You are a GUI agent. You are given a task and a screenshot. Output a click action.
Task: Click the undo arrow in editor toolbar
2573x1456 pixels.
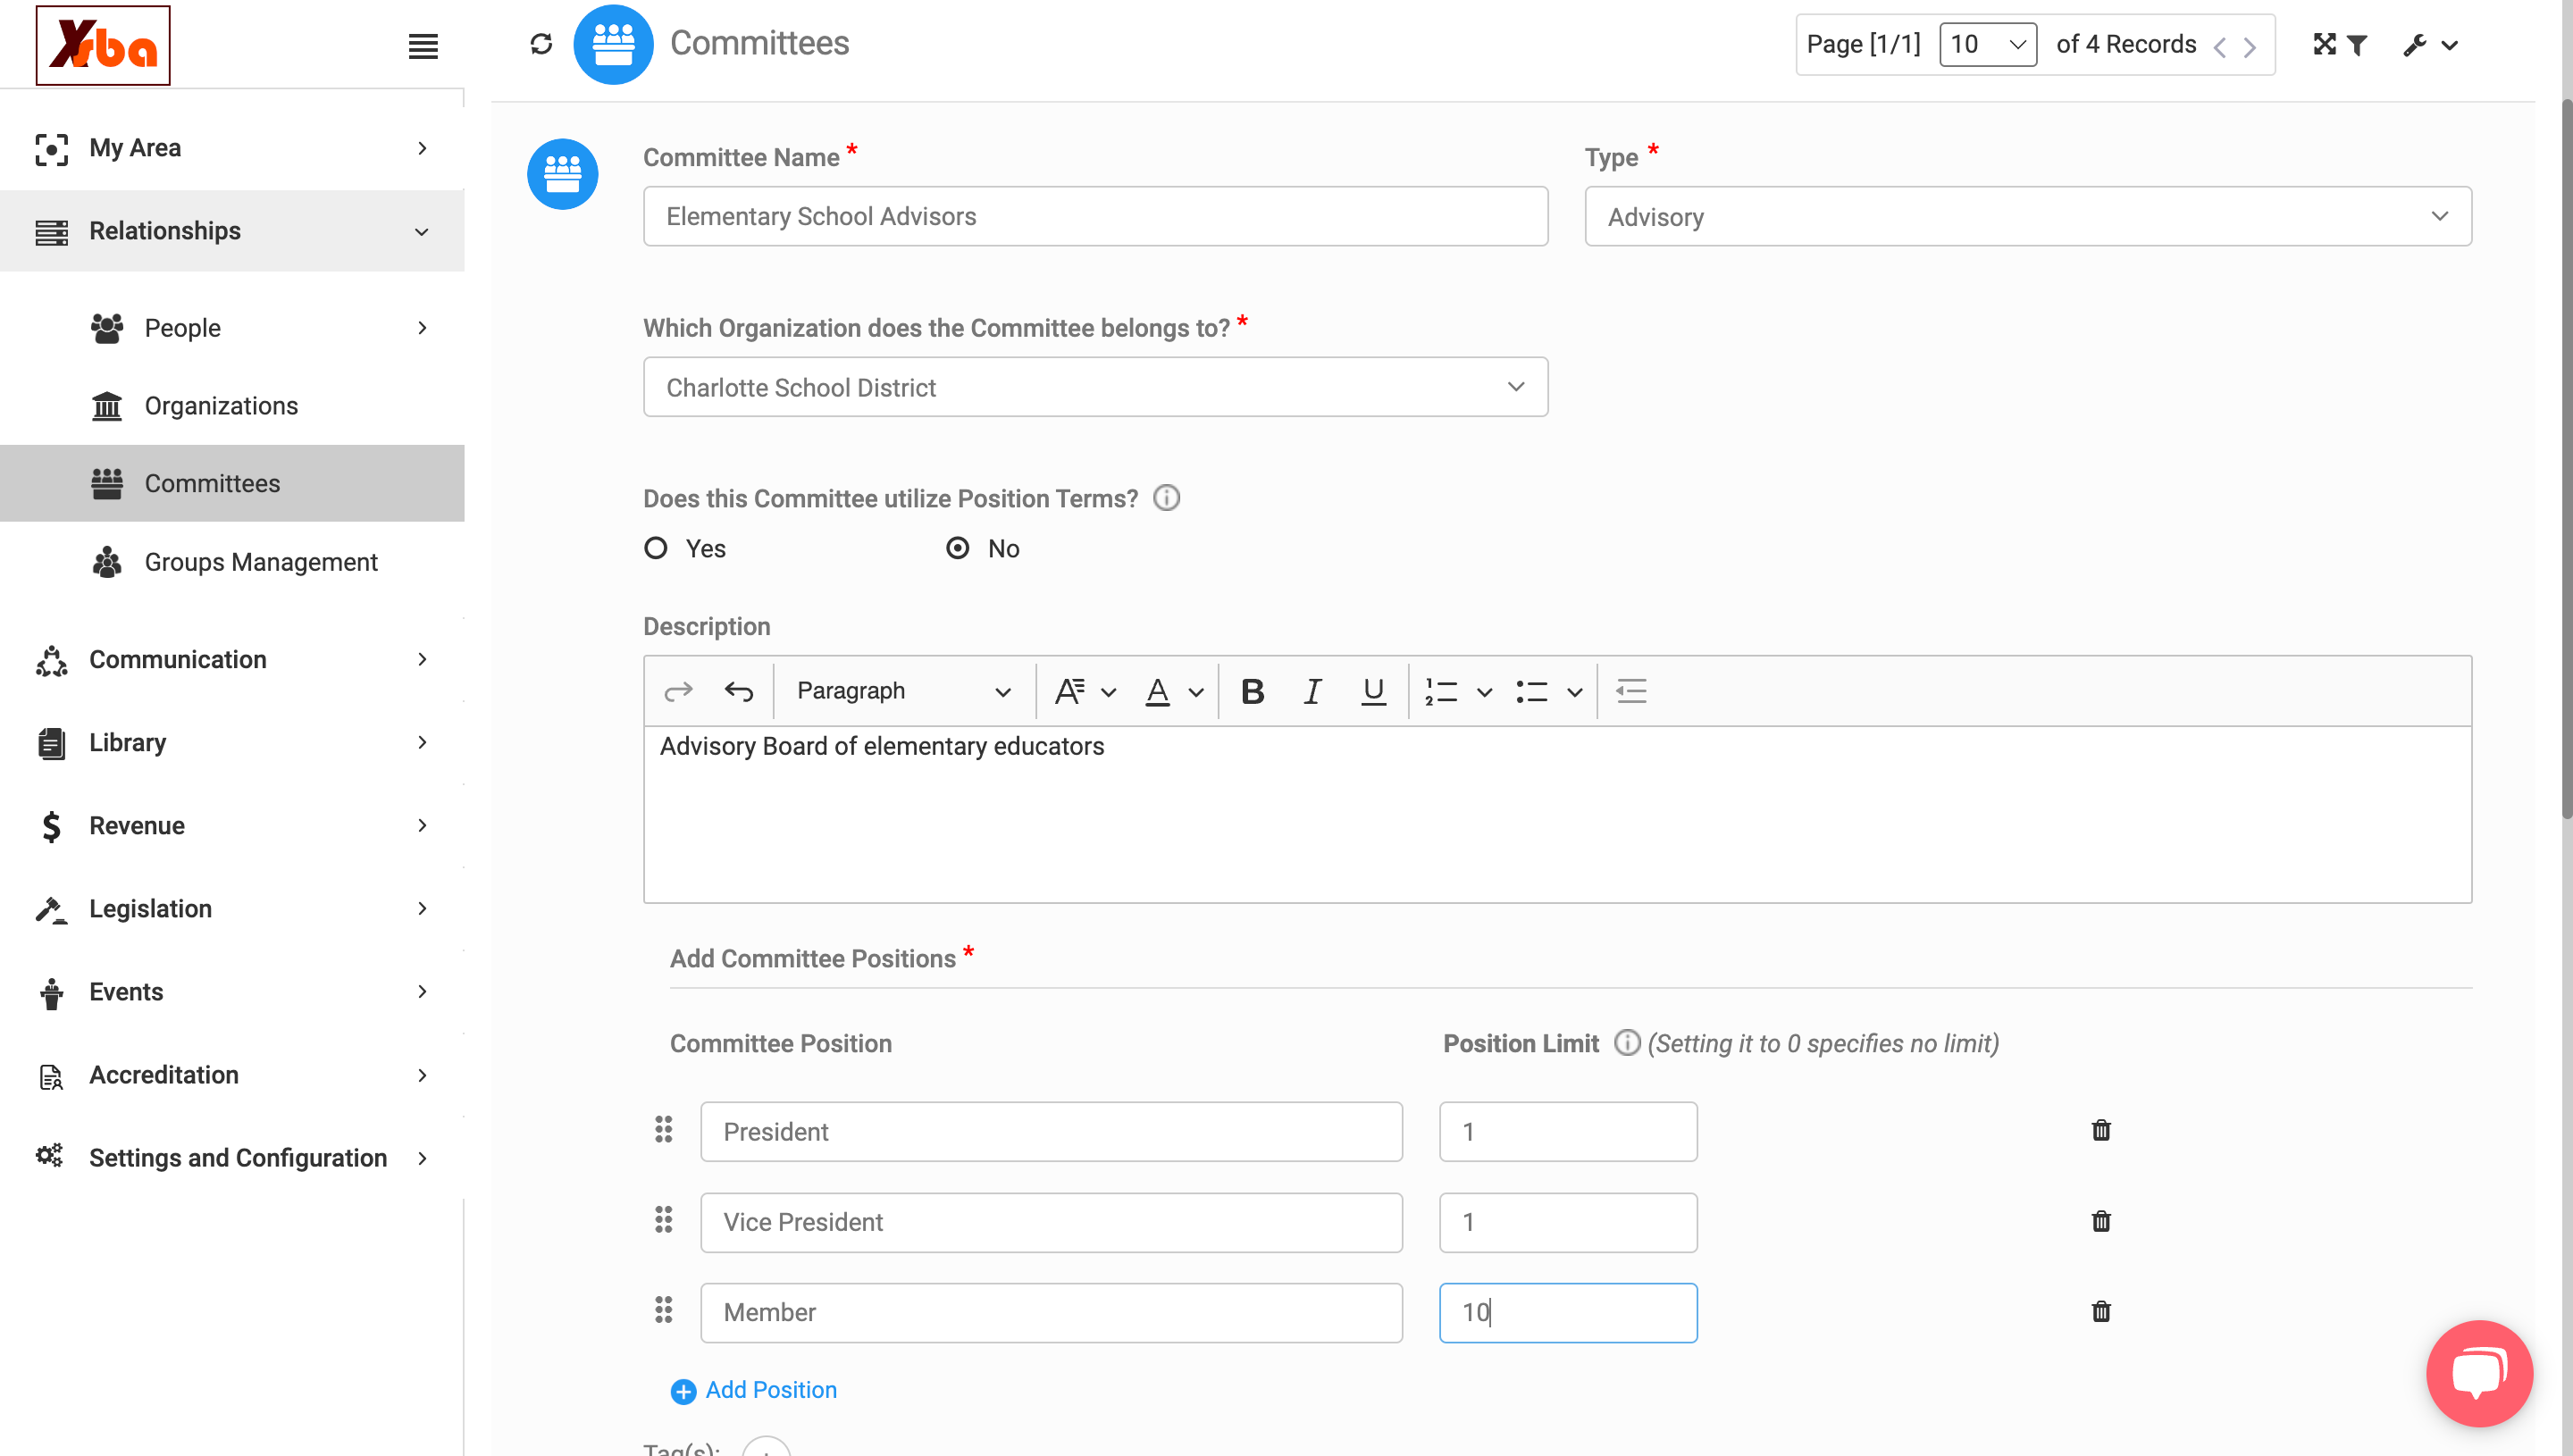739,691
